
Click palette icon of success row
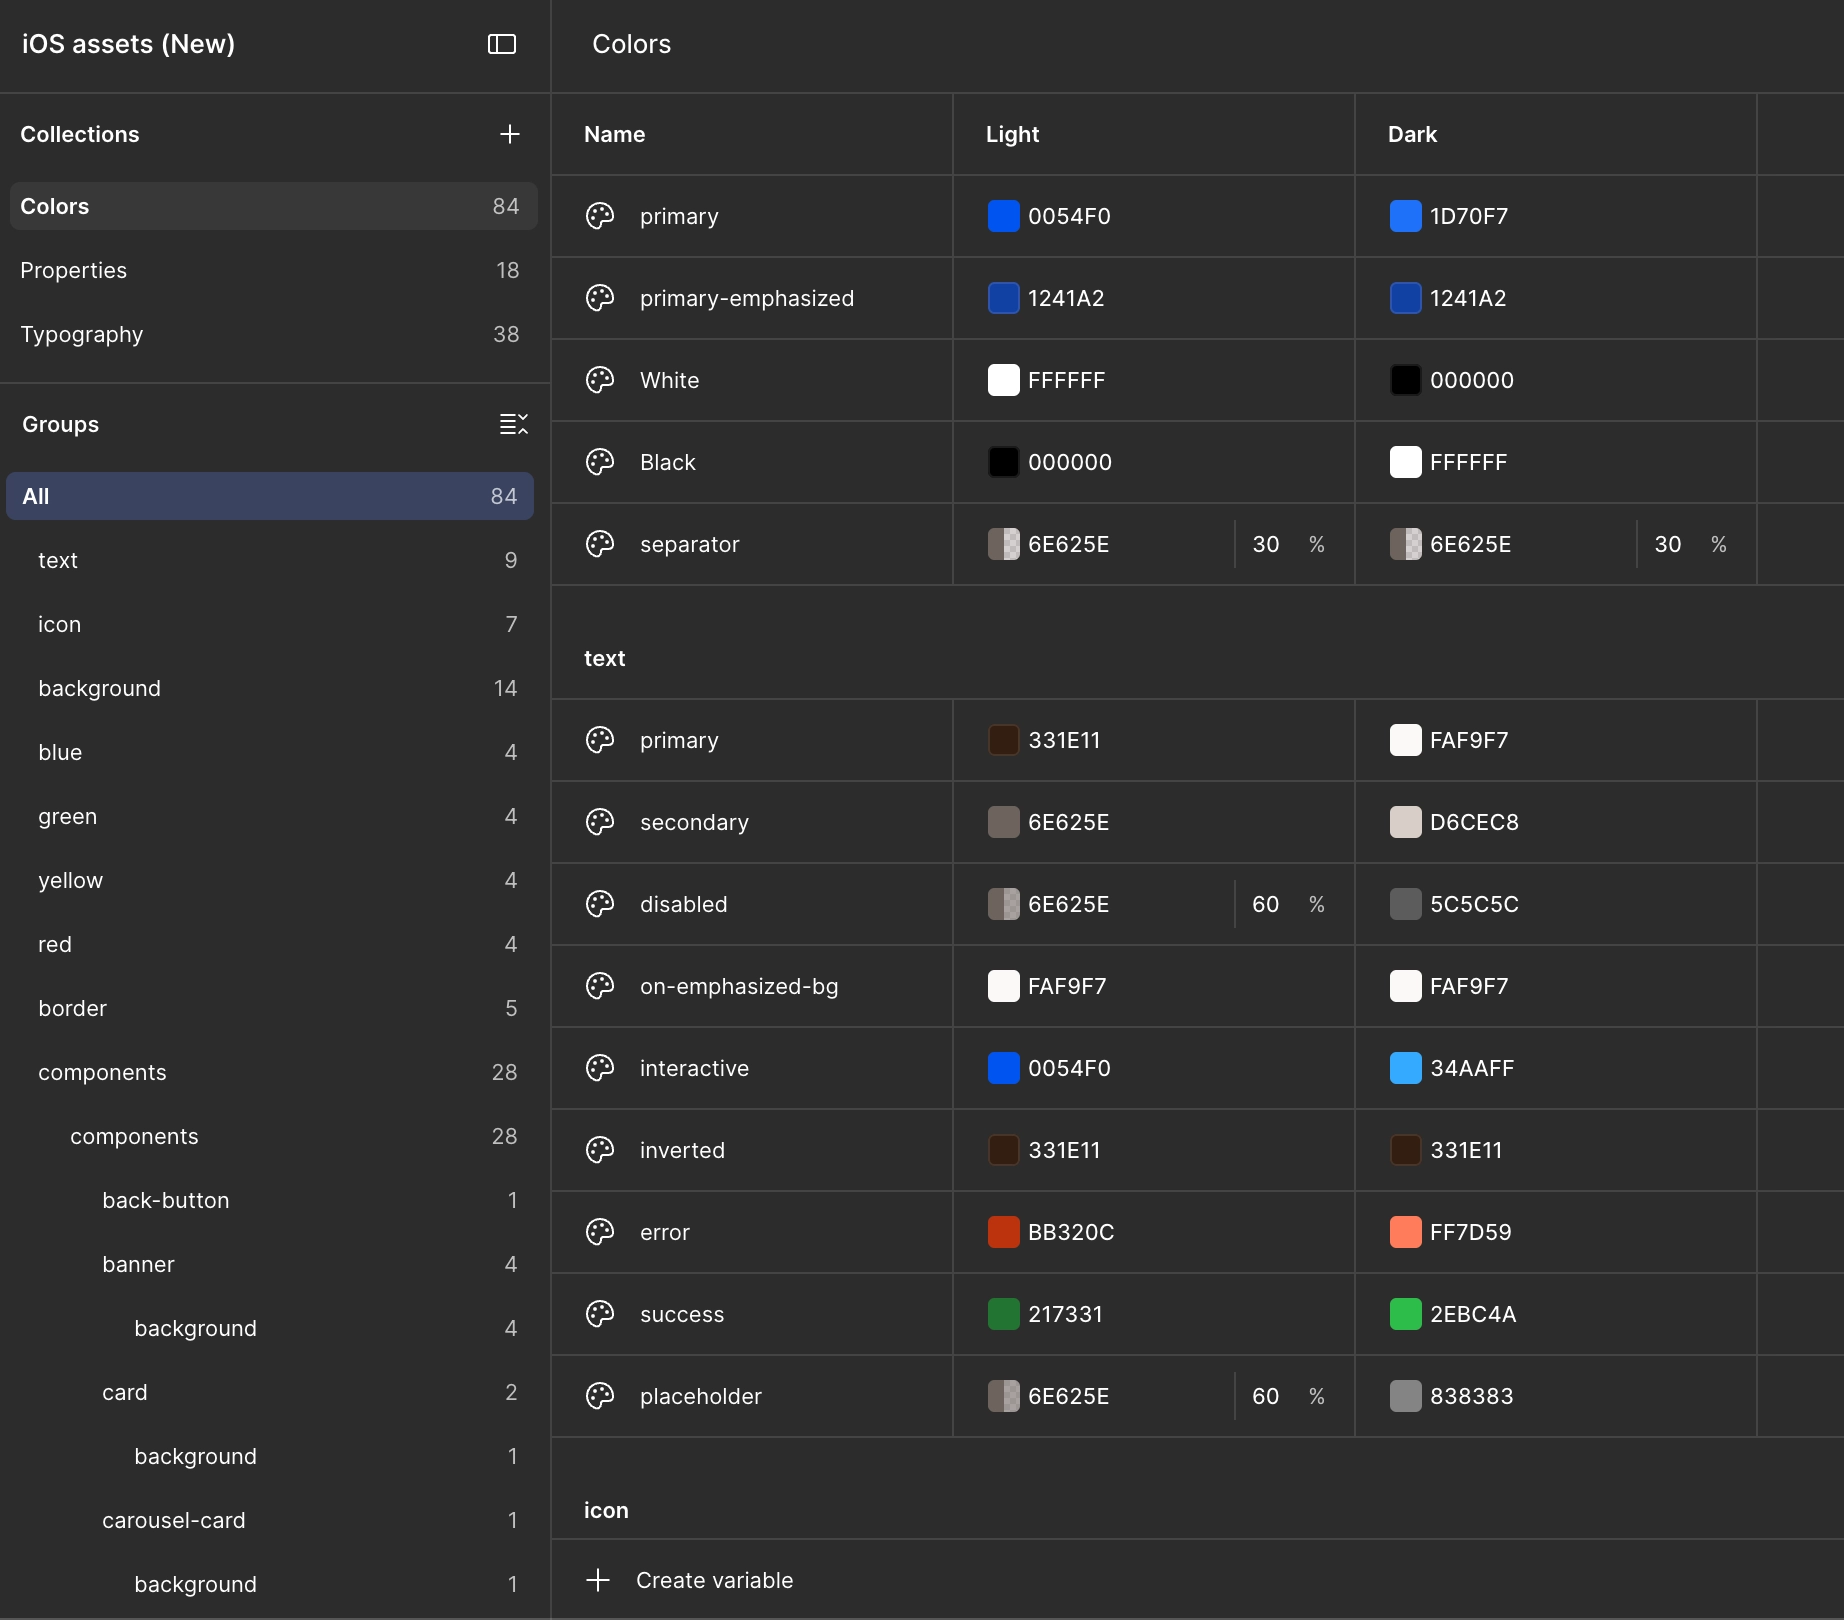600,1314
